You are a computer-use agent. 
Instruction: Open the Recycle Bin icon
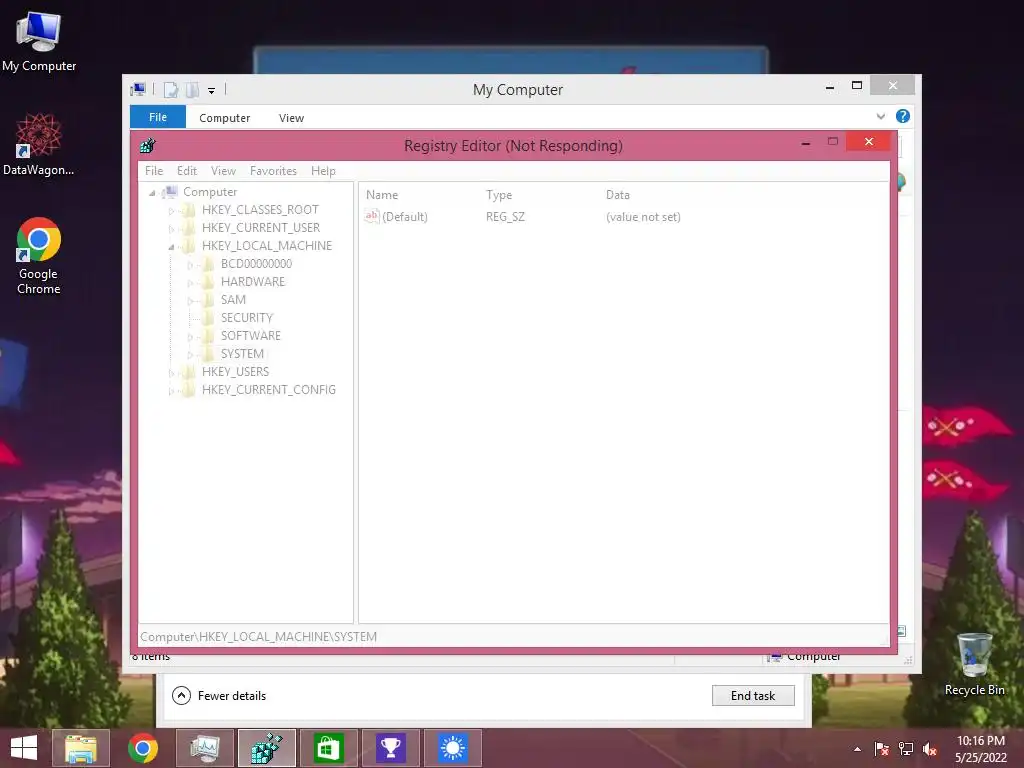(974, 664)
